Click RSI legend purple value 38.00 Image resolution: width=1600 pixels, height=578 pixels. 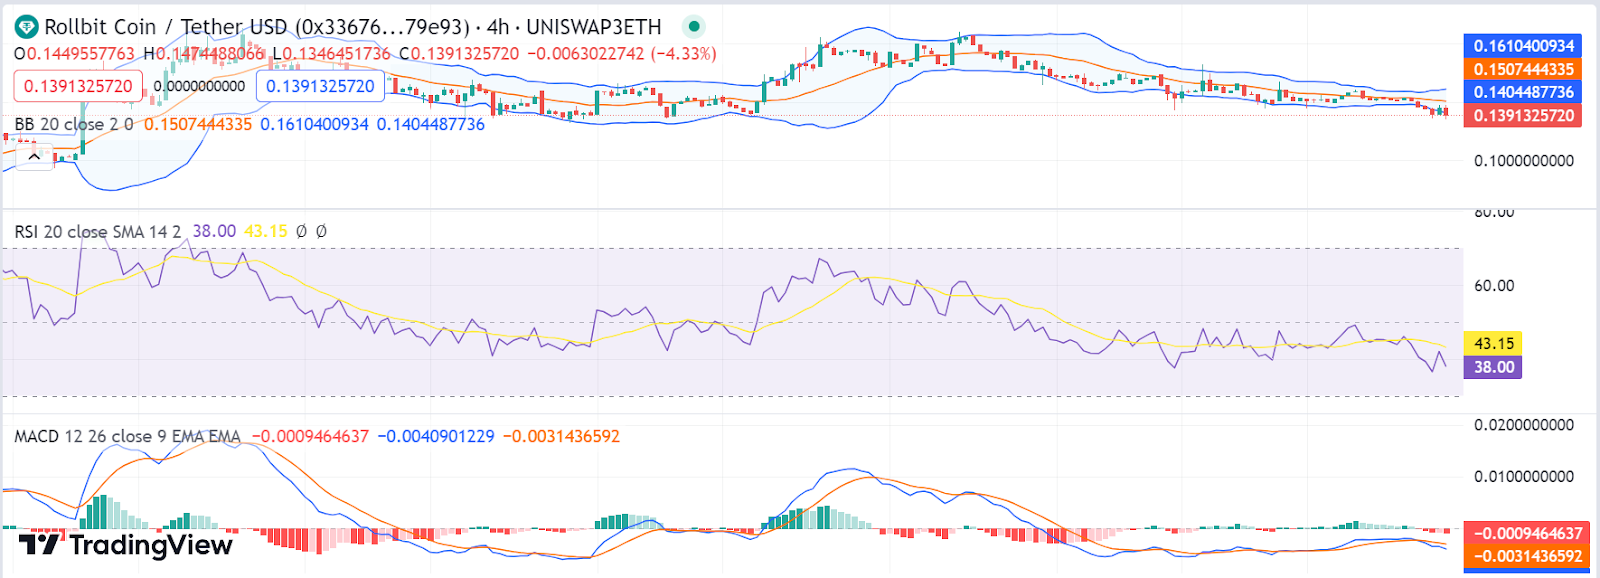pos(214,232)
